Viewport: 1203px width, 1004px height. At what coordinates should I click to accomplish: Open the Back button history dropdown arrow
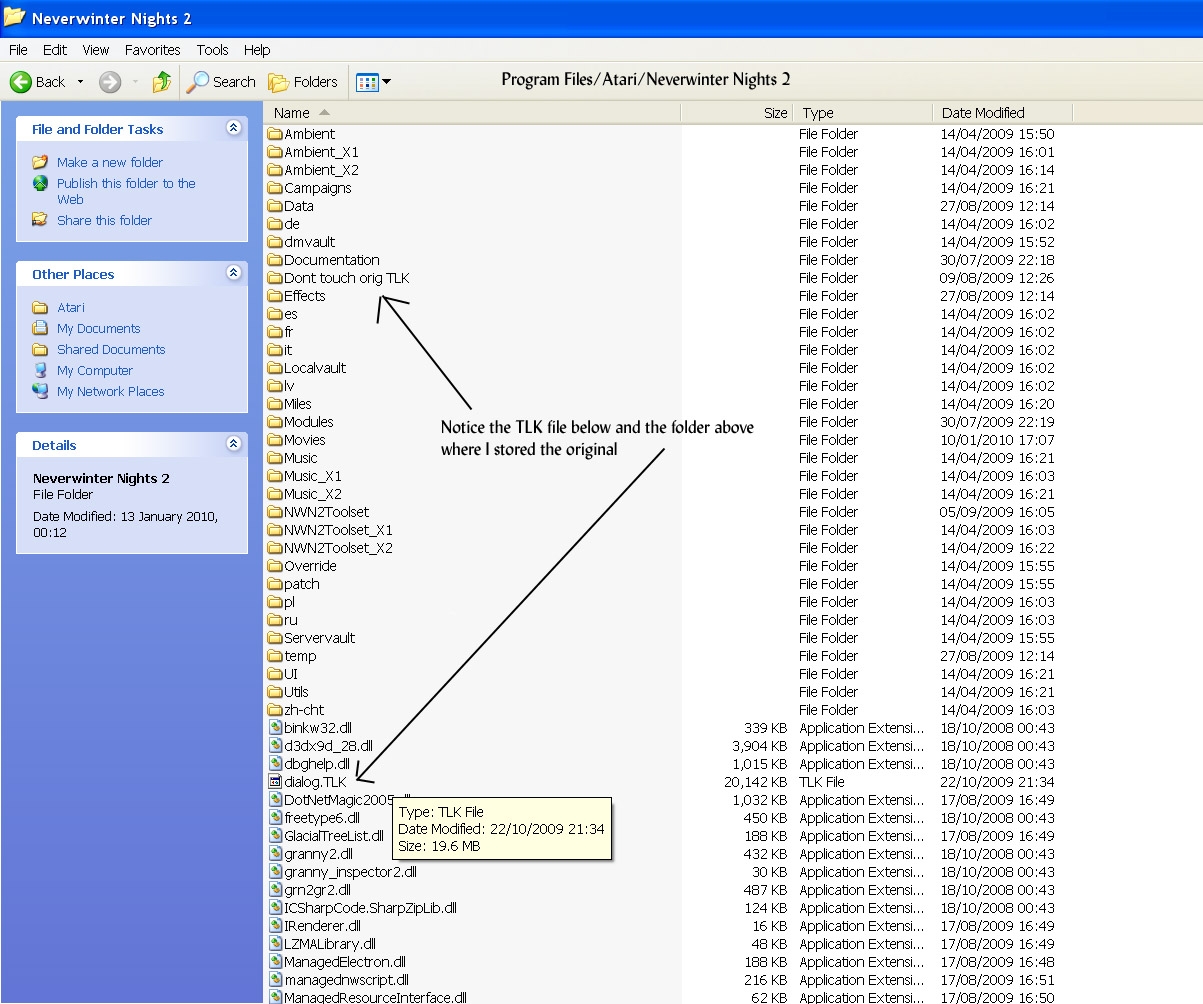pos(80,82)
